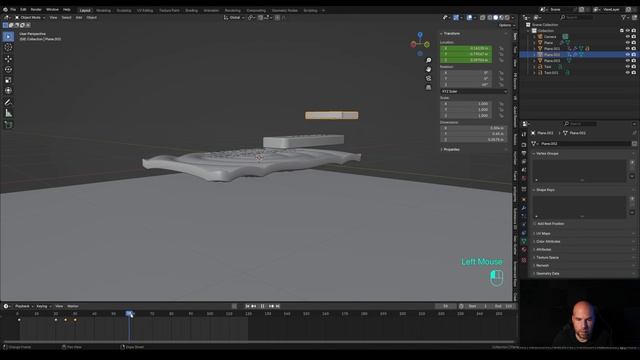Click the pan view hand icon
The width and height of the screenshot is (640, 360).
click(x=429, y=69)
